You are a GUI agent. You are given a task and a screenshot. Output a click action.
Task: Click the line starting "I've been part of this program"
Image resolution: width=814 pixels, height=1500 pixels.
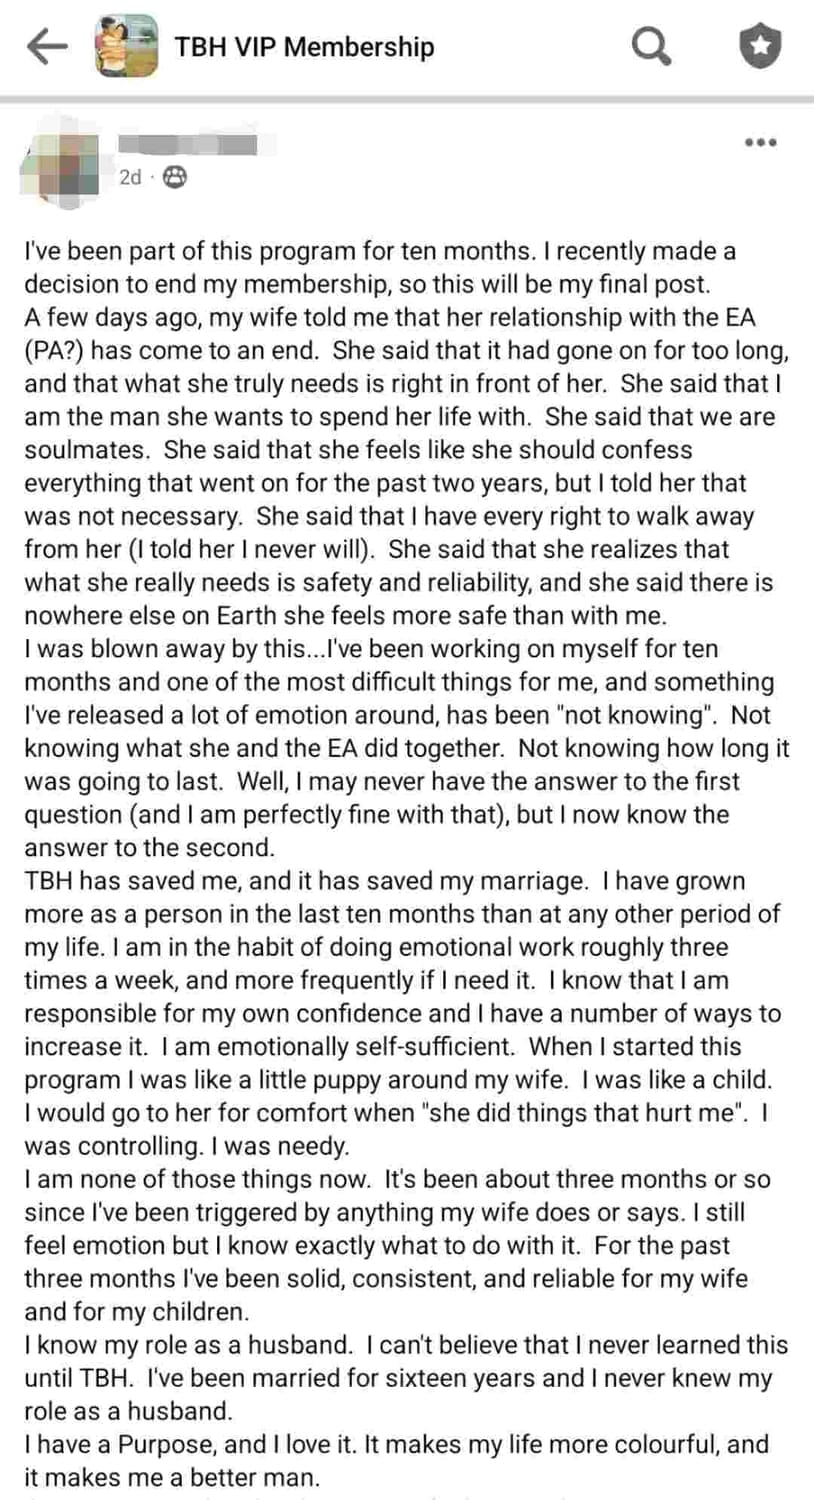[x=380, y=250]
